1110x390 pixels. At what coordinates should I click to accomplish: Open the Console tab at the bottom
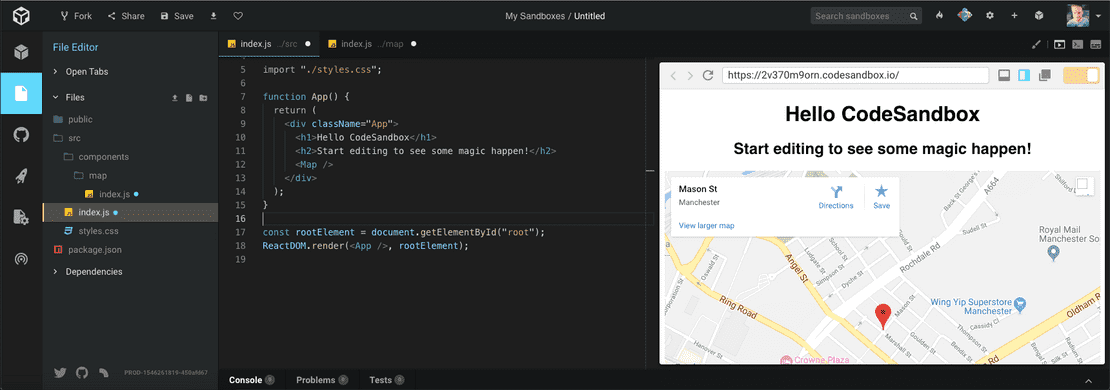click(251, 380)
